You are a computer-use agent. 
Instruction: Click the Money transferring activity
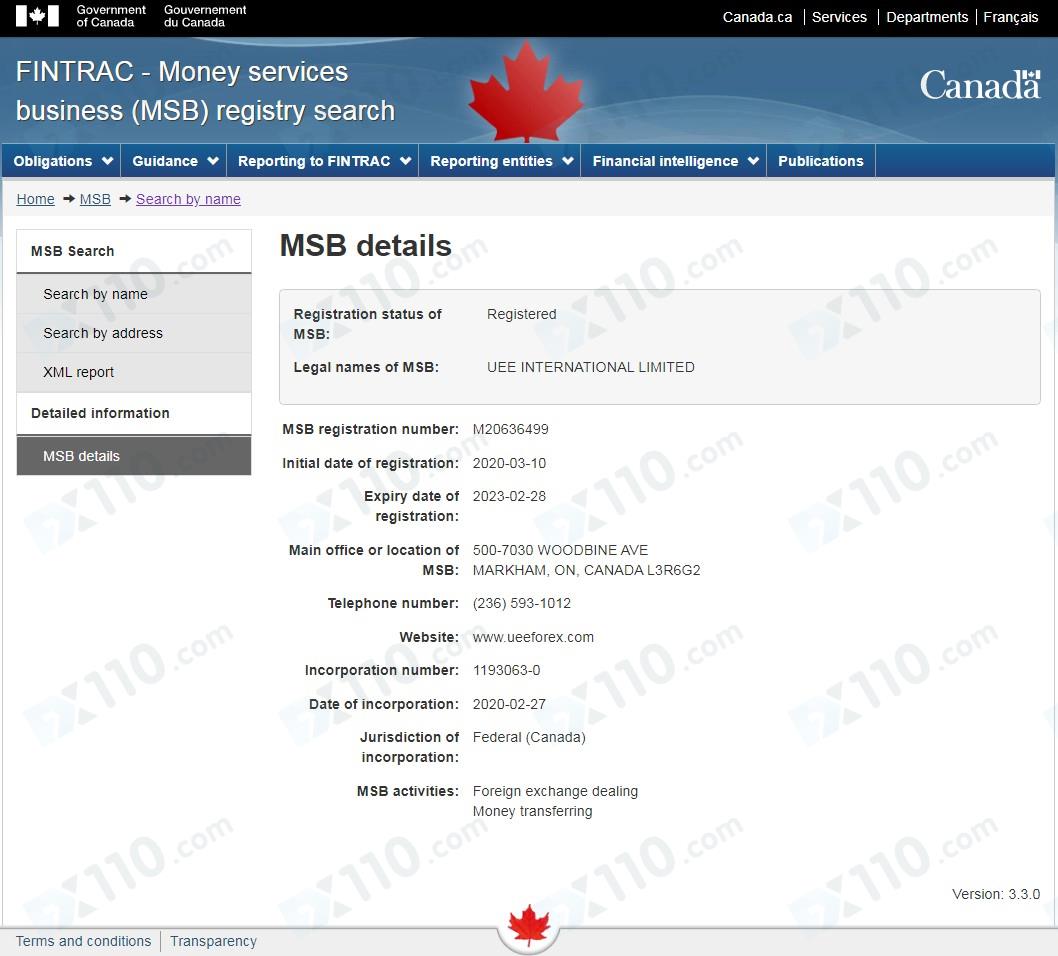pyautogui.click(x=532, y=811)
